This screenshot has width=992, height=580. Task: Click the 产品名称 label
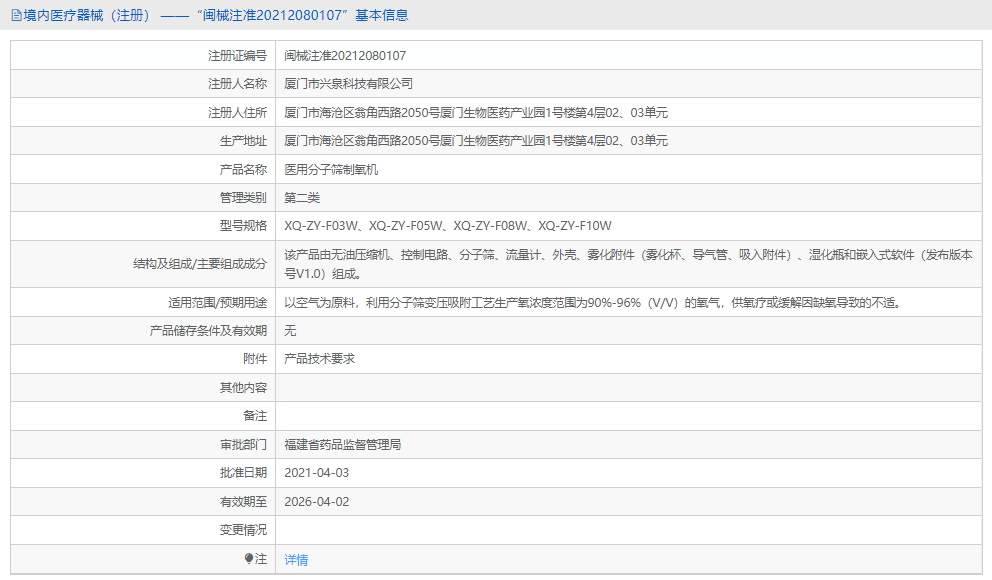(243, 170)
